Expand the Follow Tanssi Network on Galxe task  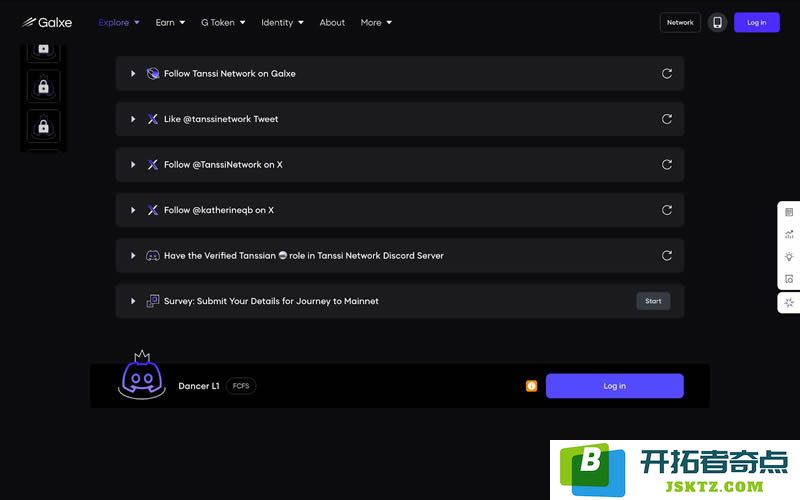133,73
